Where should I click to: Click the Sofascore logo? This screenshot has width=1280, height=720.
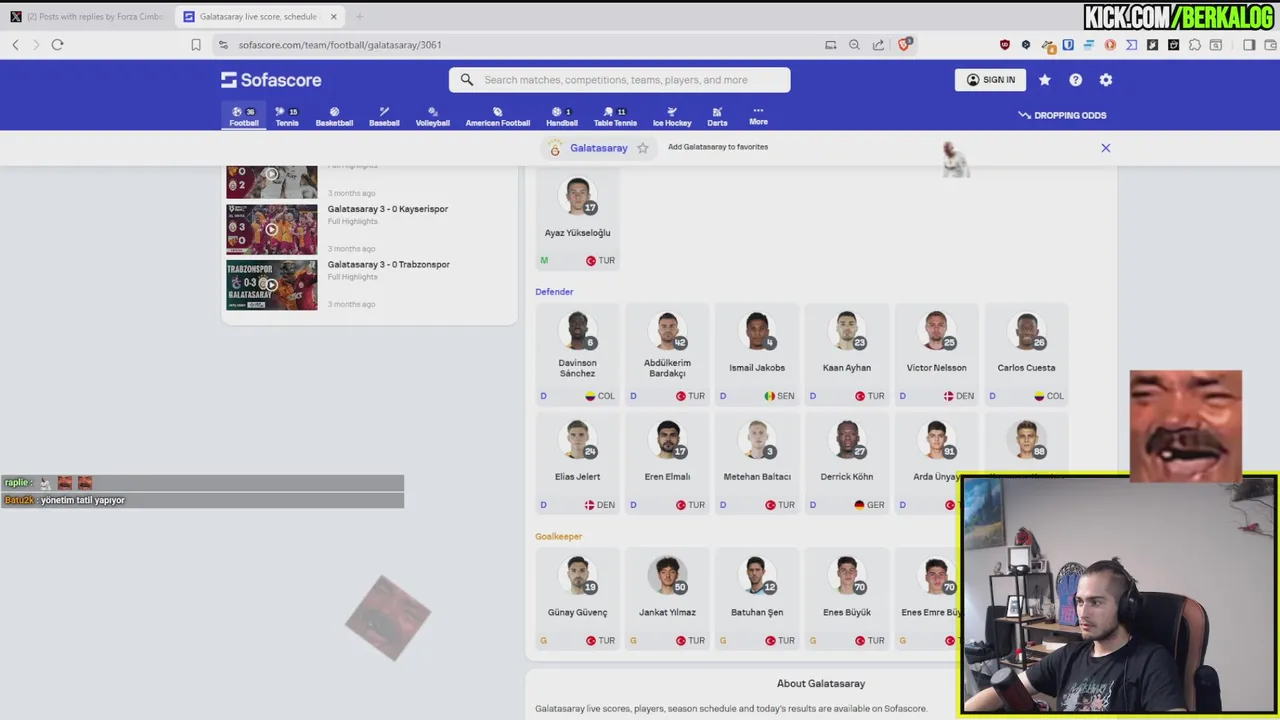pyautogui.click(x=271, y=80)
